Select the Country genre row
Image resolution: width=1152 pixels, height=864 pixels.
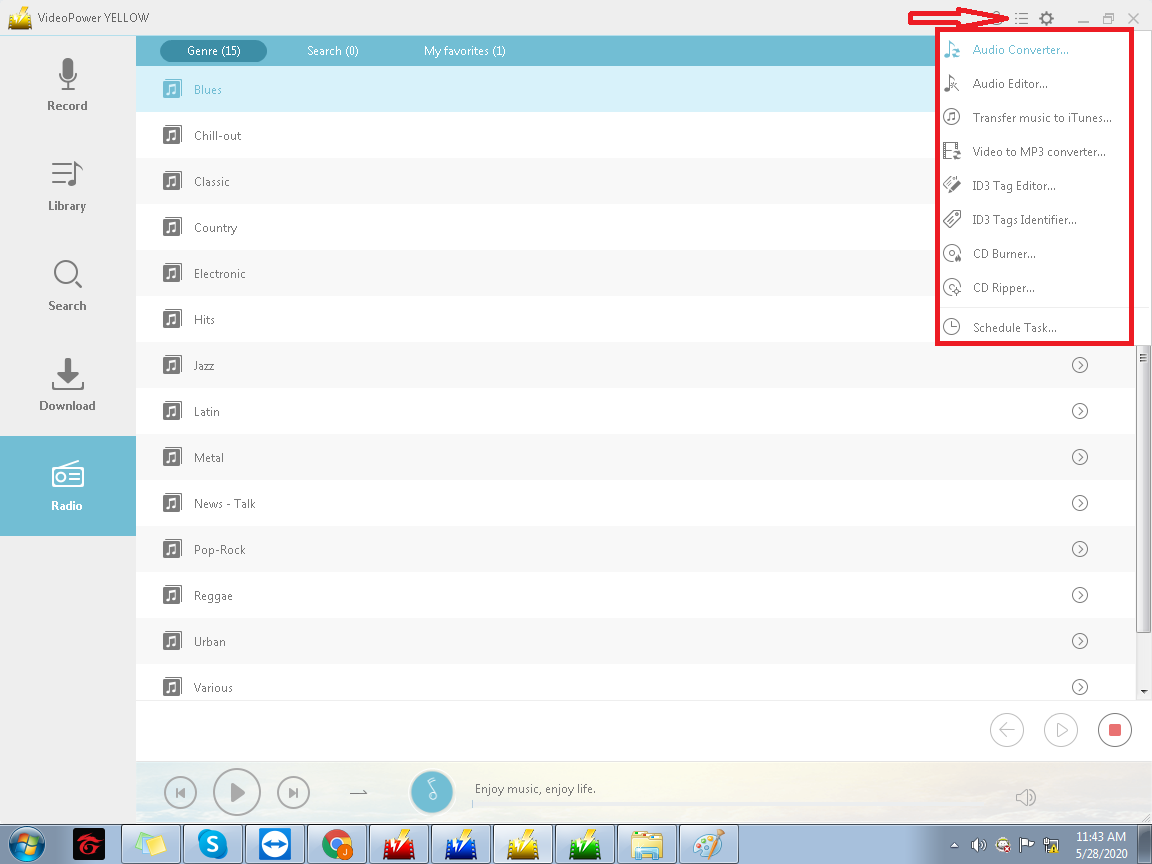pos(215,228)
